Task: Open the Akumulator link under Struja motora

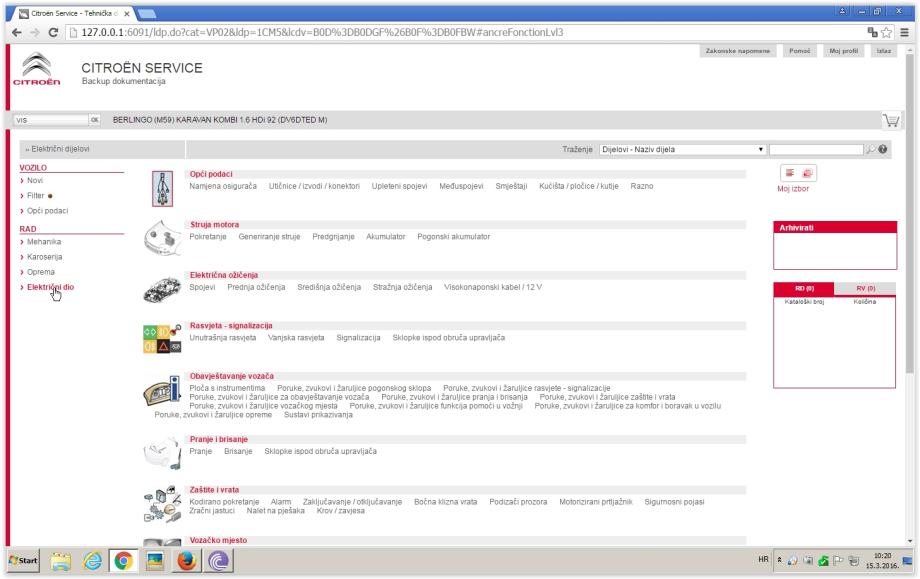Action: point(385,237)
